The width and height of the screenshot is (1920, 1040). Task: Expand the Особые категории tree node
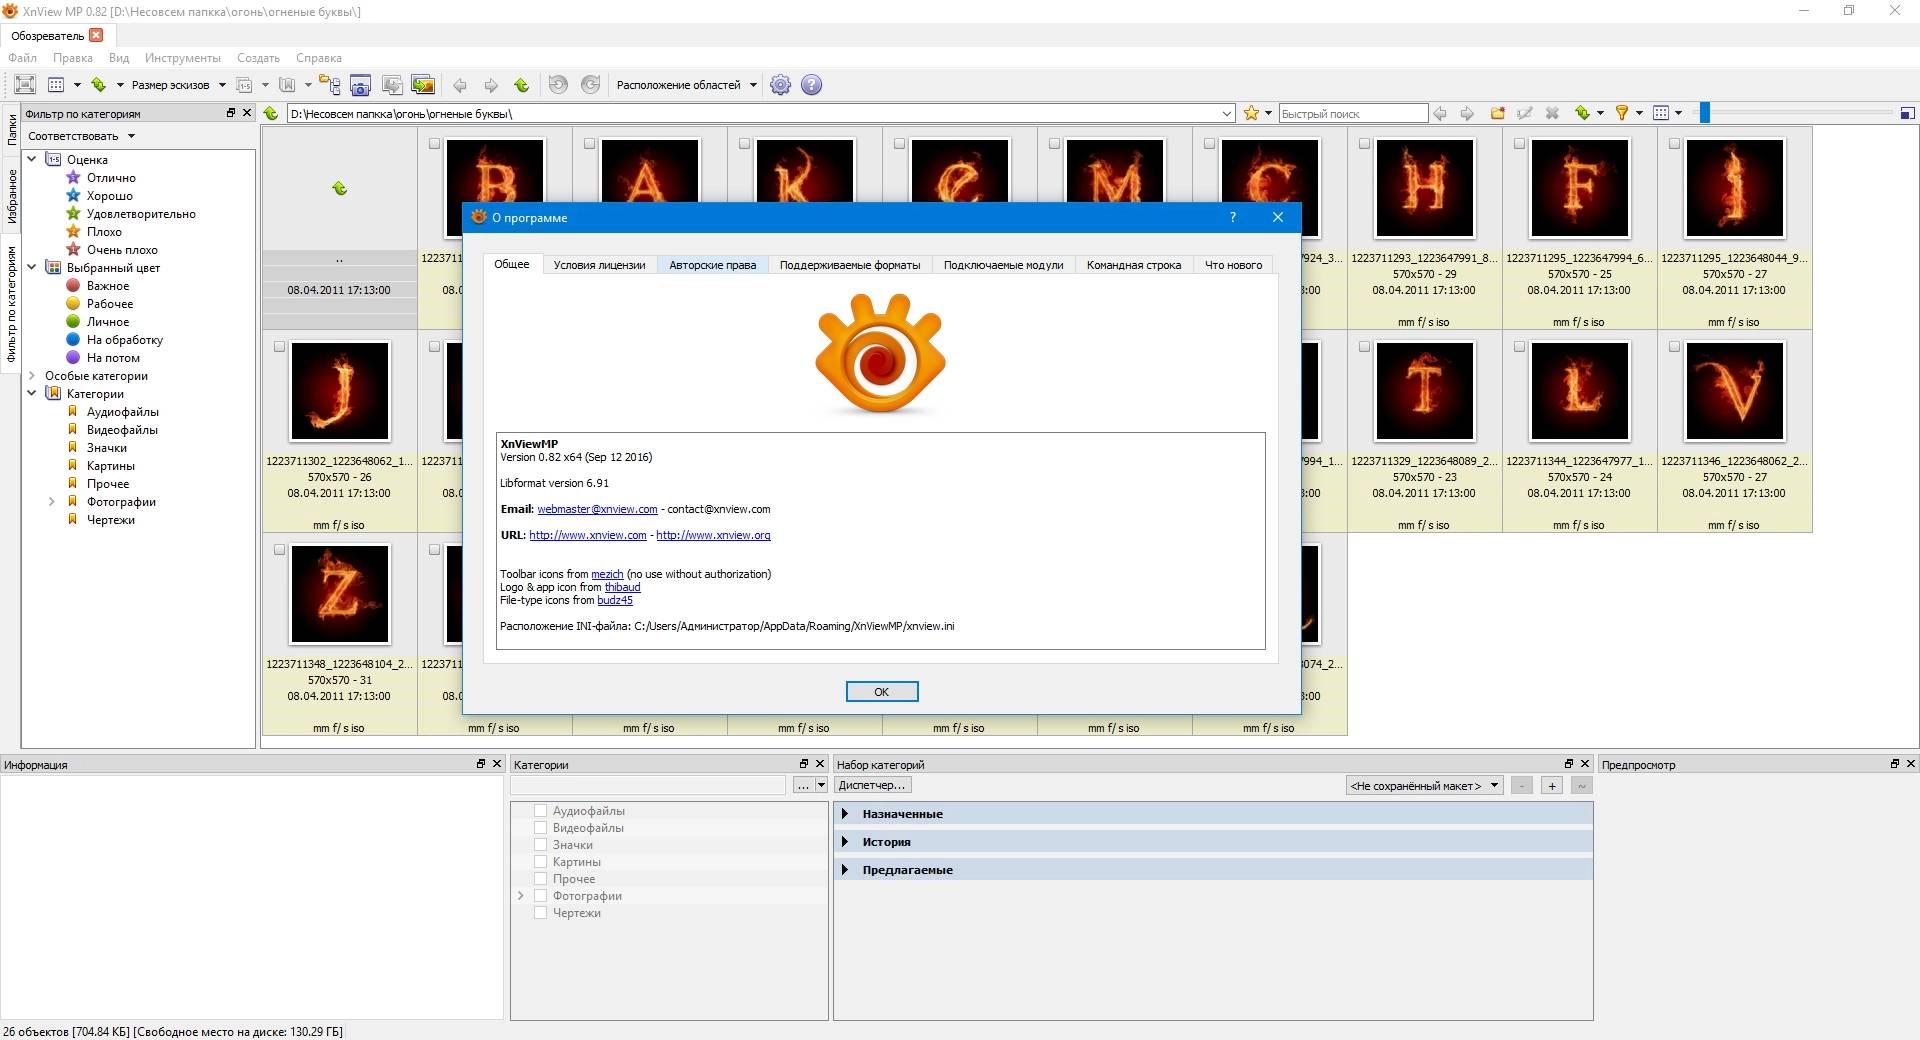(x=32, y=376)
